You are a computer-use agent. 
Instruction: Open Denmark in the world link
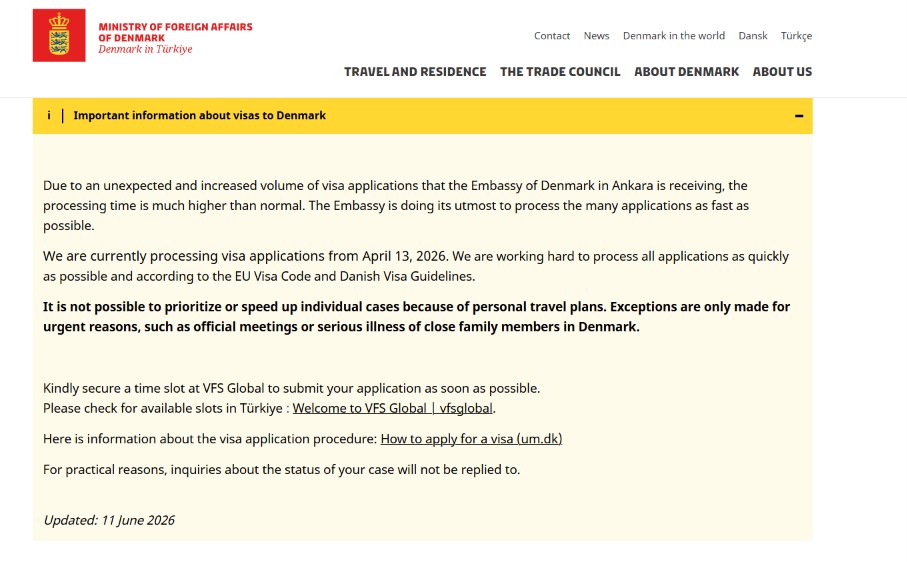tap(674, 36)
